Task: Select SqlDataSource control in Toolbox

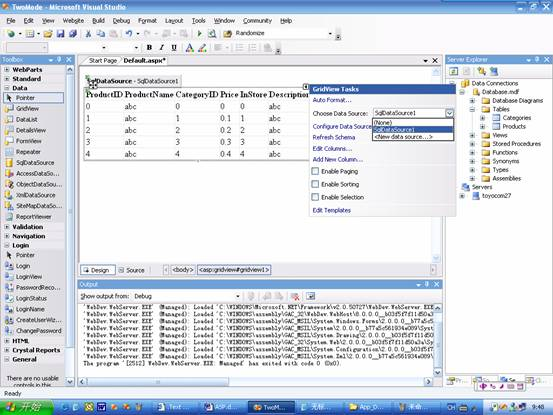Action: 35,163
